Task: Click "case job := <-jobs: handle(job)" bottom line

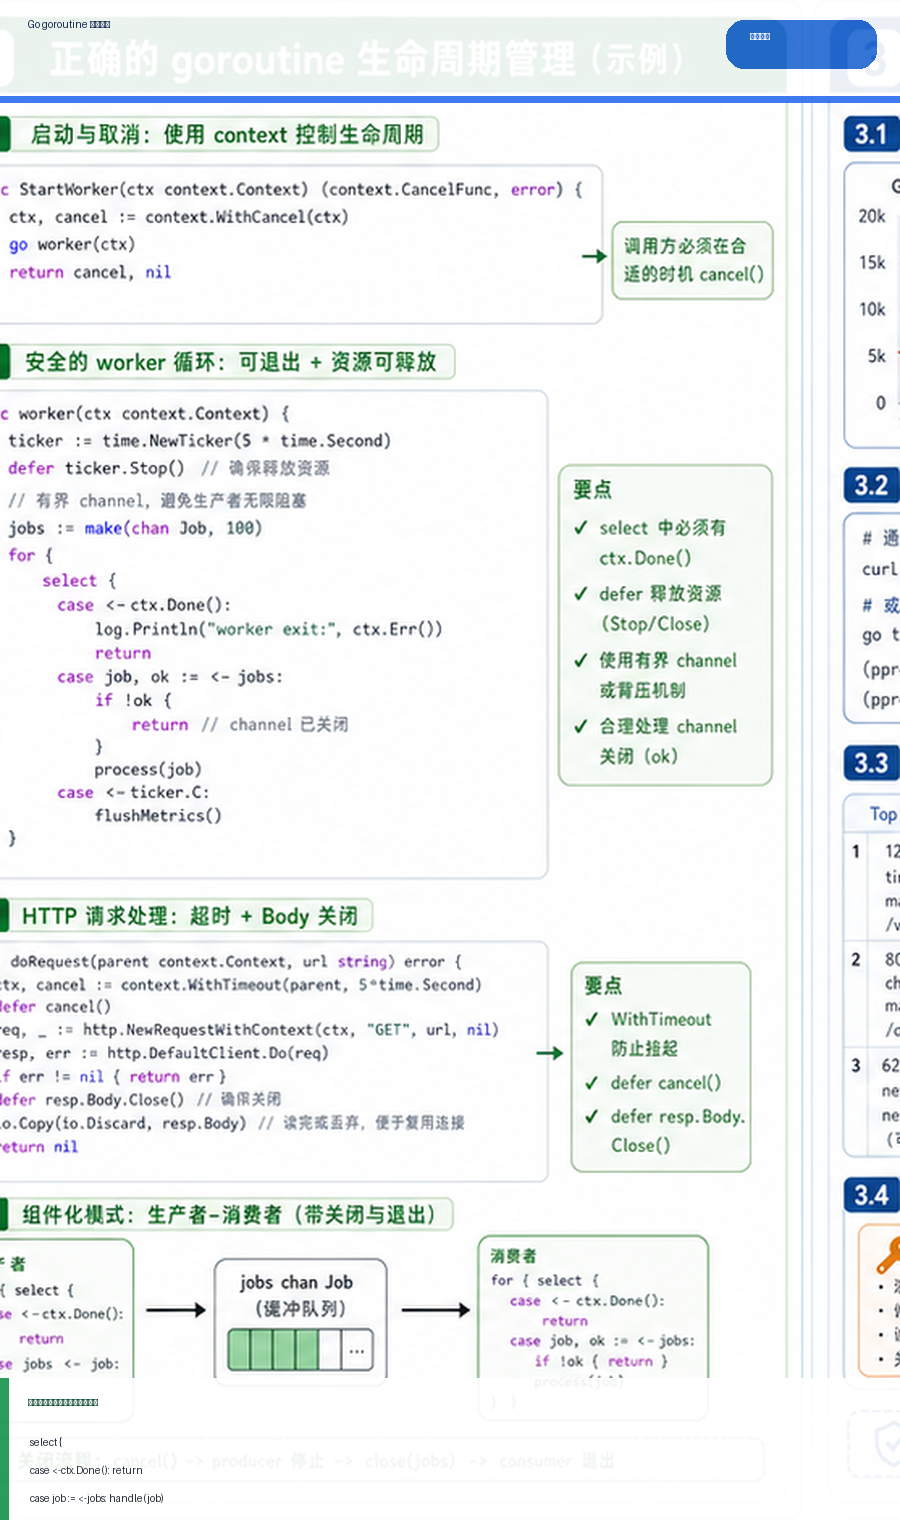Action: point(97,1498)
